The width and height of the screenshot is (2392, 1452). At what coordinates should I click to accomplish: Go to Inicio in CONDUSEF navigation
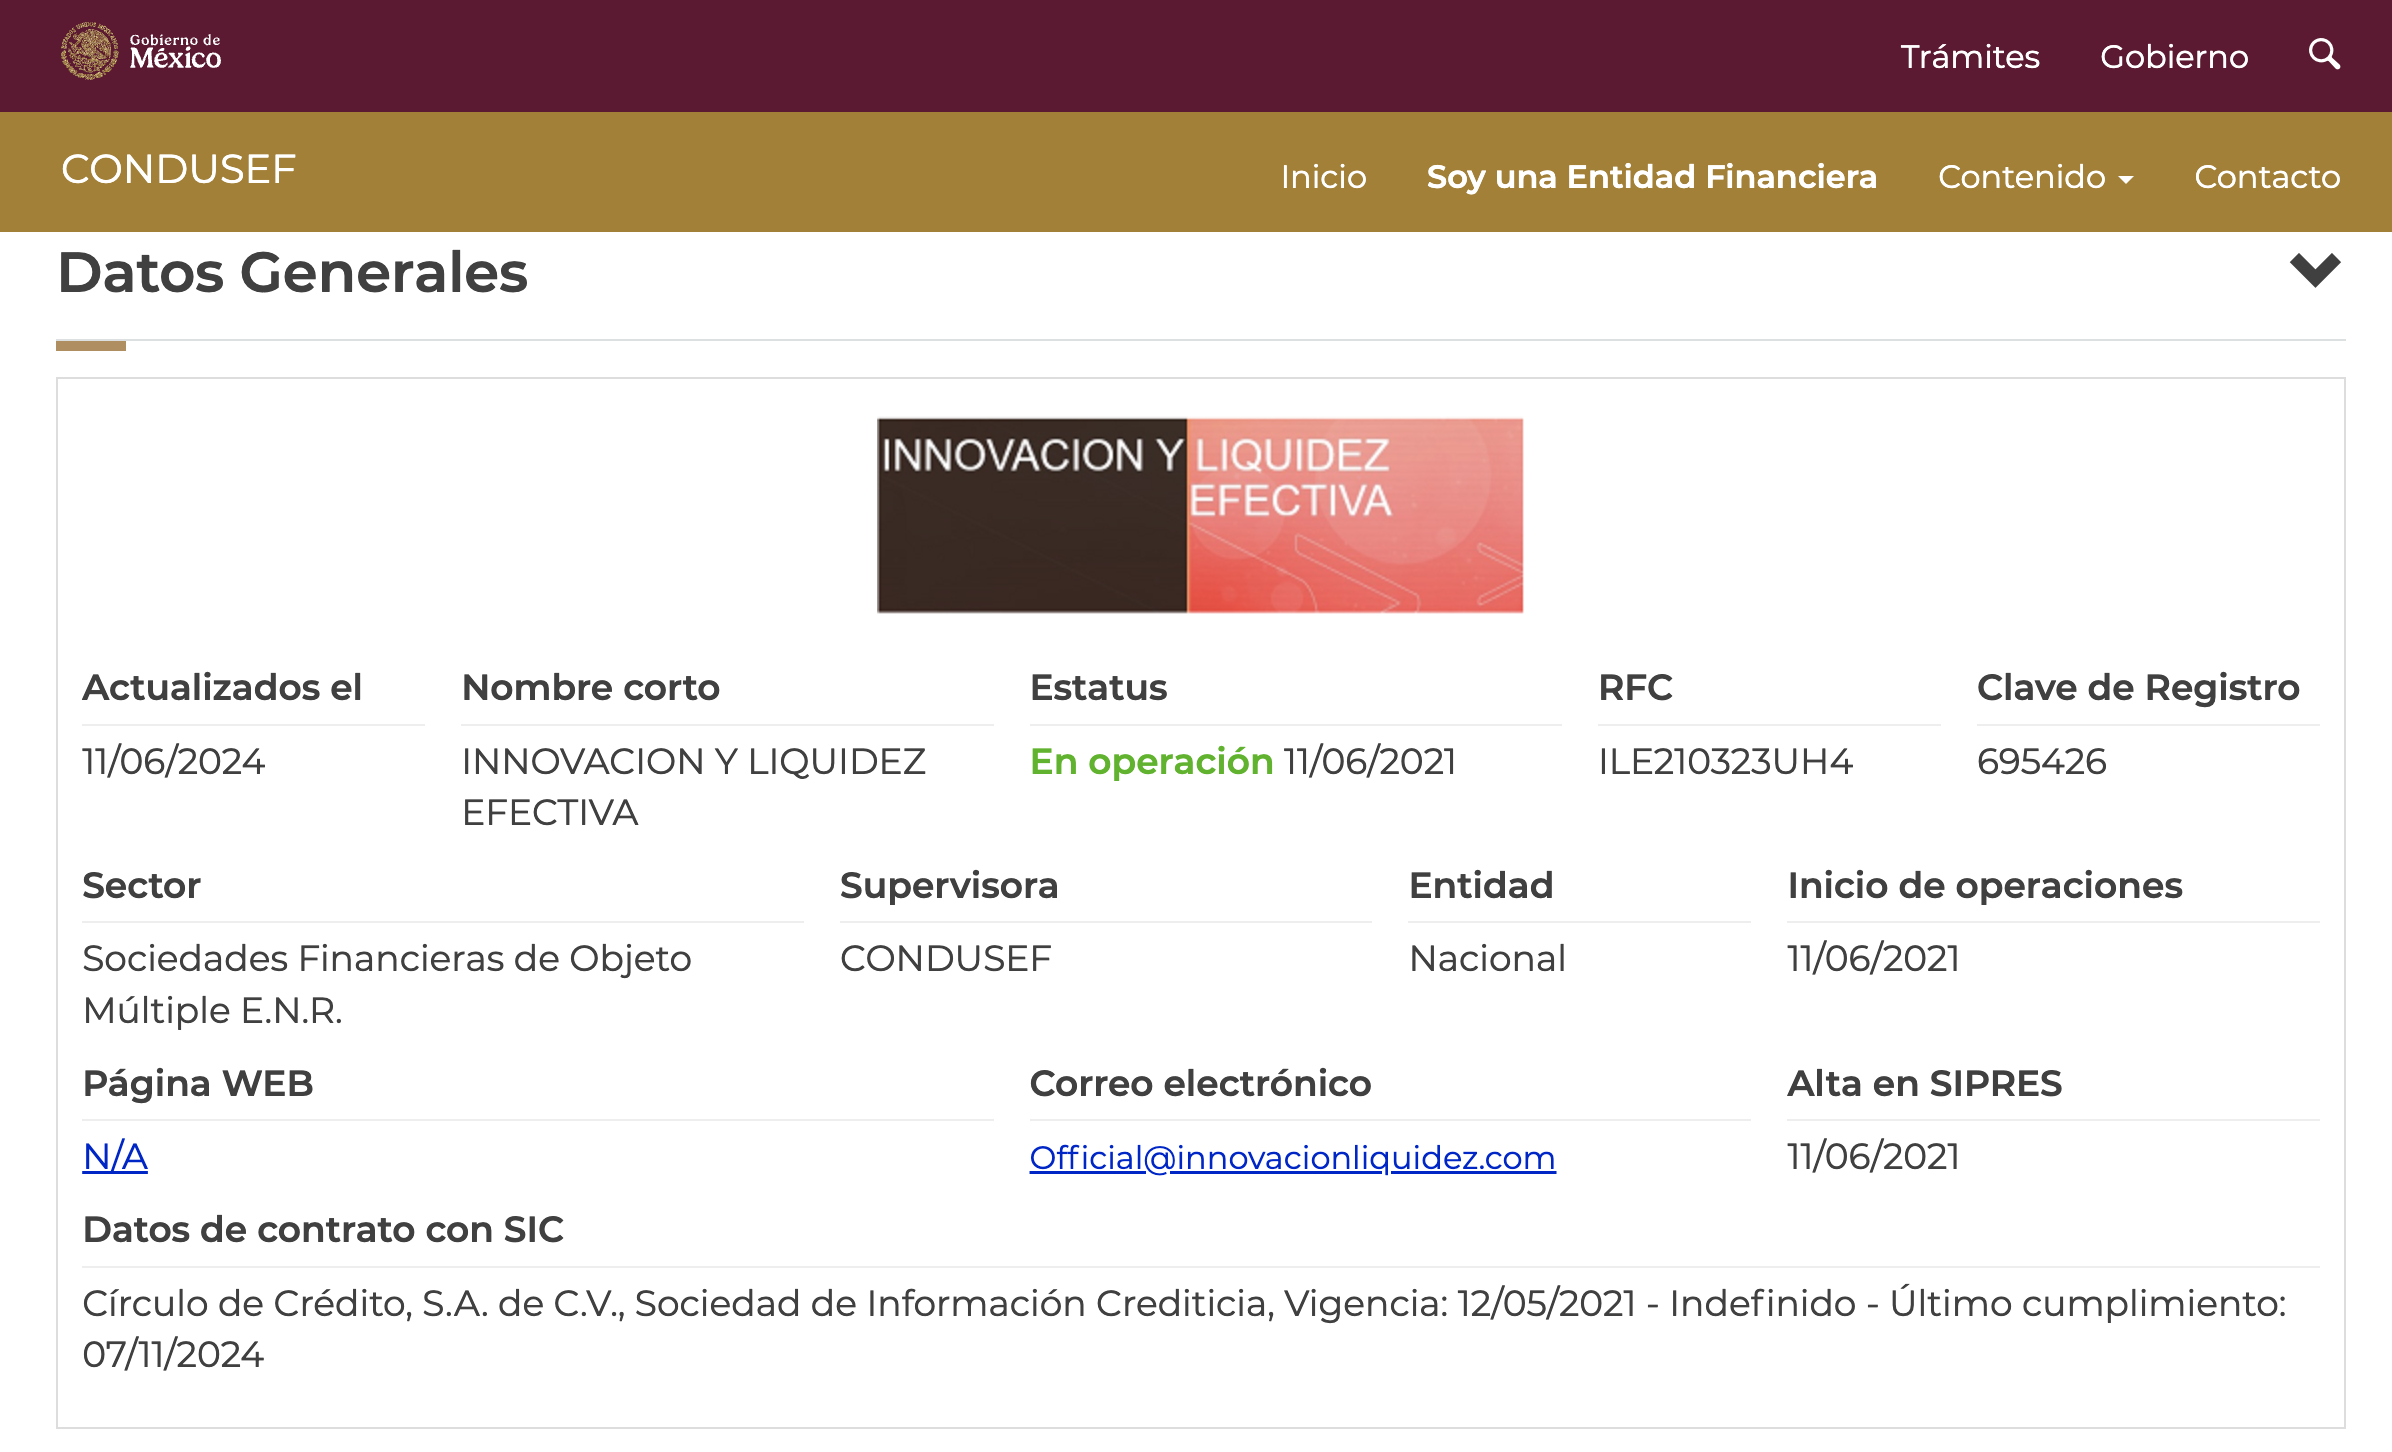click(1322, 177)
